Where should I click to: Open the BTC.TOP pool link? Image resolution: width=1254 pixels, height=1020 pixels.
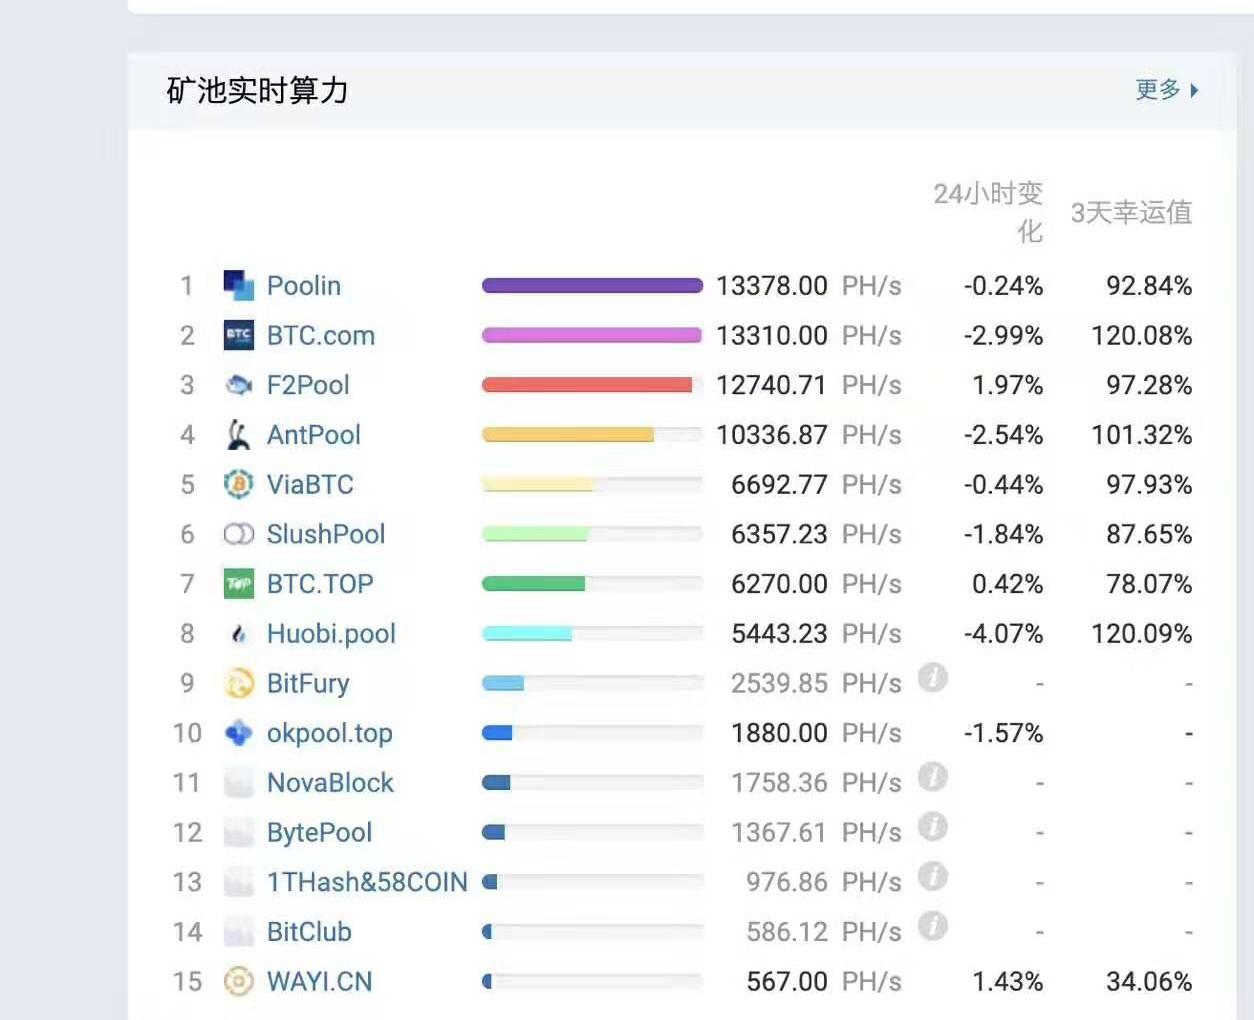(x=320, y=584)
